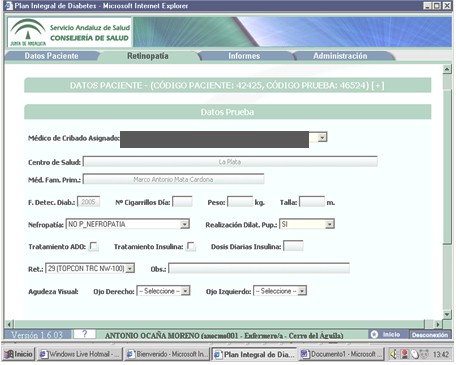Focus the Dosis Diarias Insulina field
This screenshot has width=456, height=365.
(293, 246)
